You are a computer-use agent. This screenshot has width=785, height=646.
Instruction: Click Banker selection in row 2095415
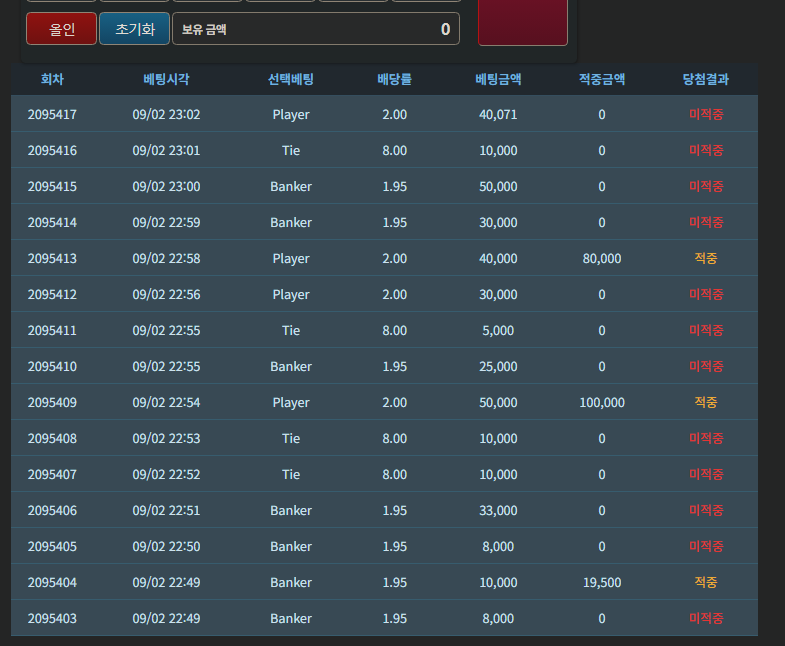point(291,187)
